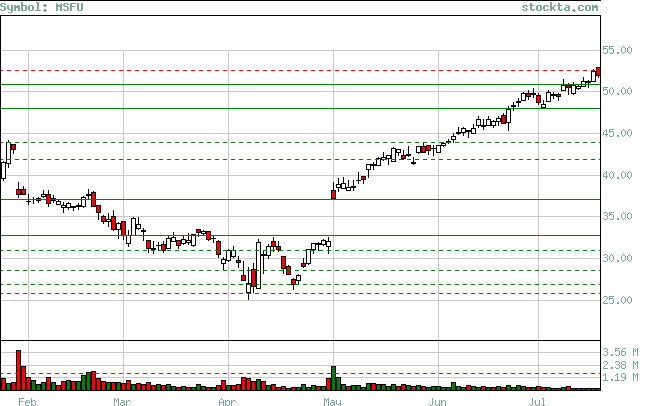655x406 pixels.
Task: Click the Jul month label
Action: (537, 402)
